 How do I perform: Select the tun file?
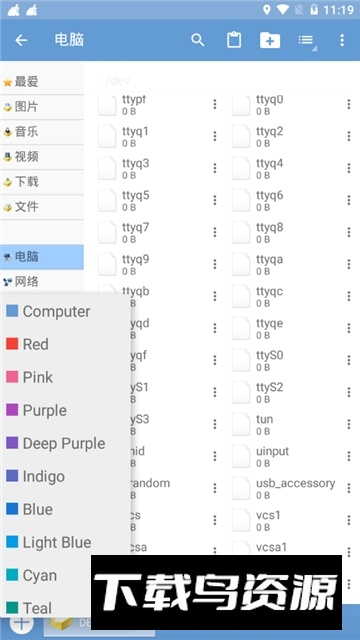coord(293,424)
